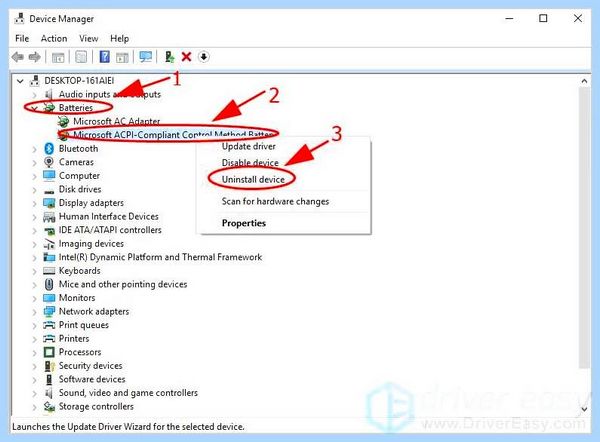Click the Imaging devices icon
The image size is (600, 442).
49,244
